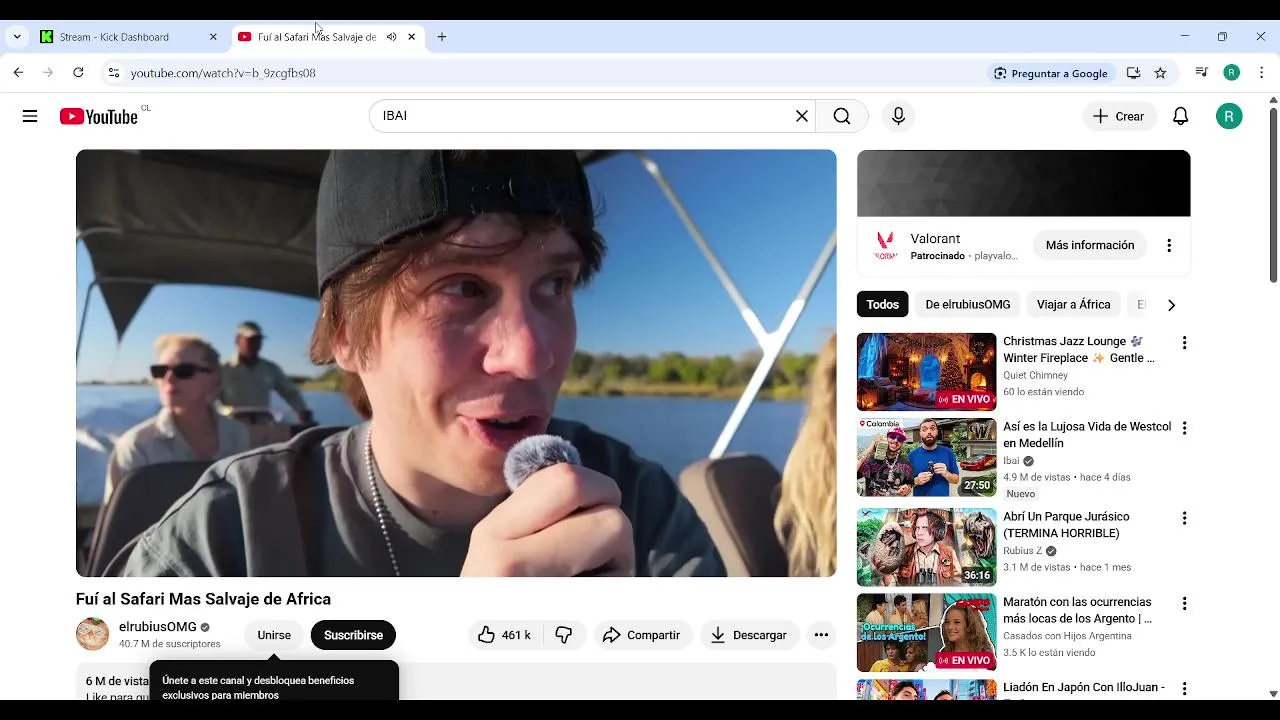The width and height of the screenshot is (1280, 720).
Task: Open options for Liadón En Japón video
Action: [x=1184, y=689]
